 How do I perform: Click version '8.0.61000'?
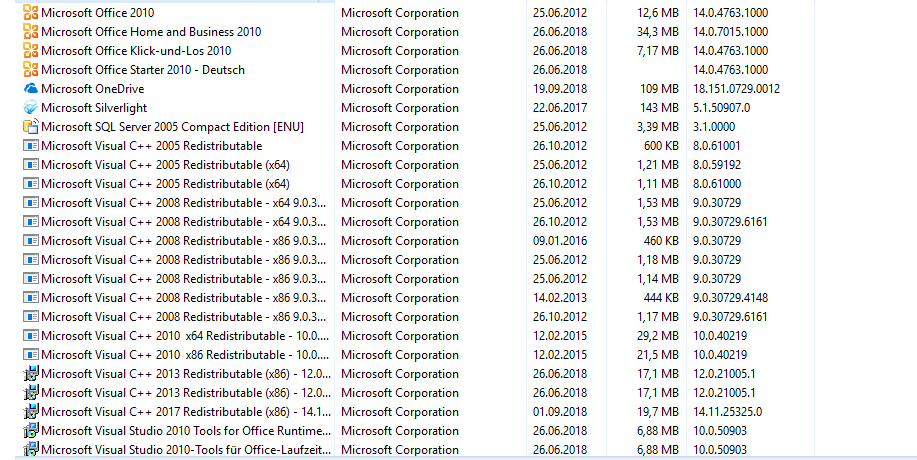[717, 184]
